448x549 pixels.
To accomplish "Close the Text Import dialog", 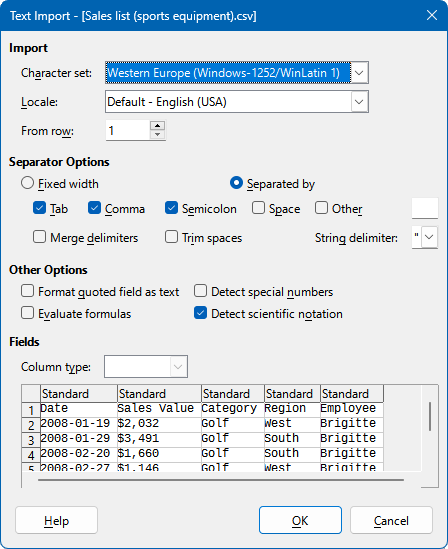I will (432, 15).
